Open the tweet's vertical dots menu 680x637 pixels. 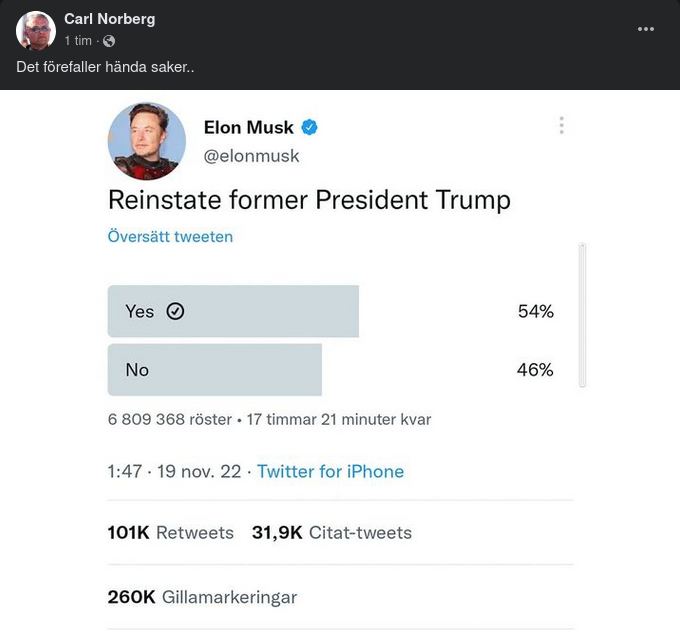pos(561,125)
